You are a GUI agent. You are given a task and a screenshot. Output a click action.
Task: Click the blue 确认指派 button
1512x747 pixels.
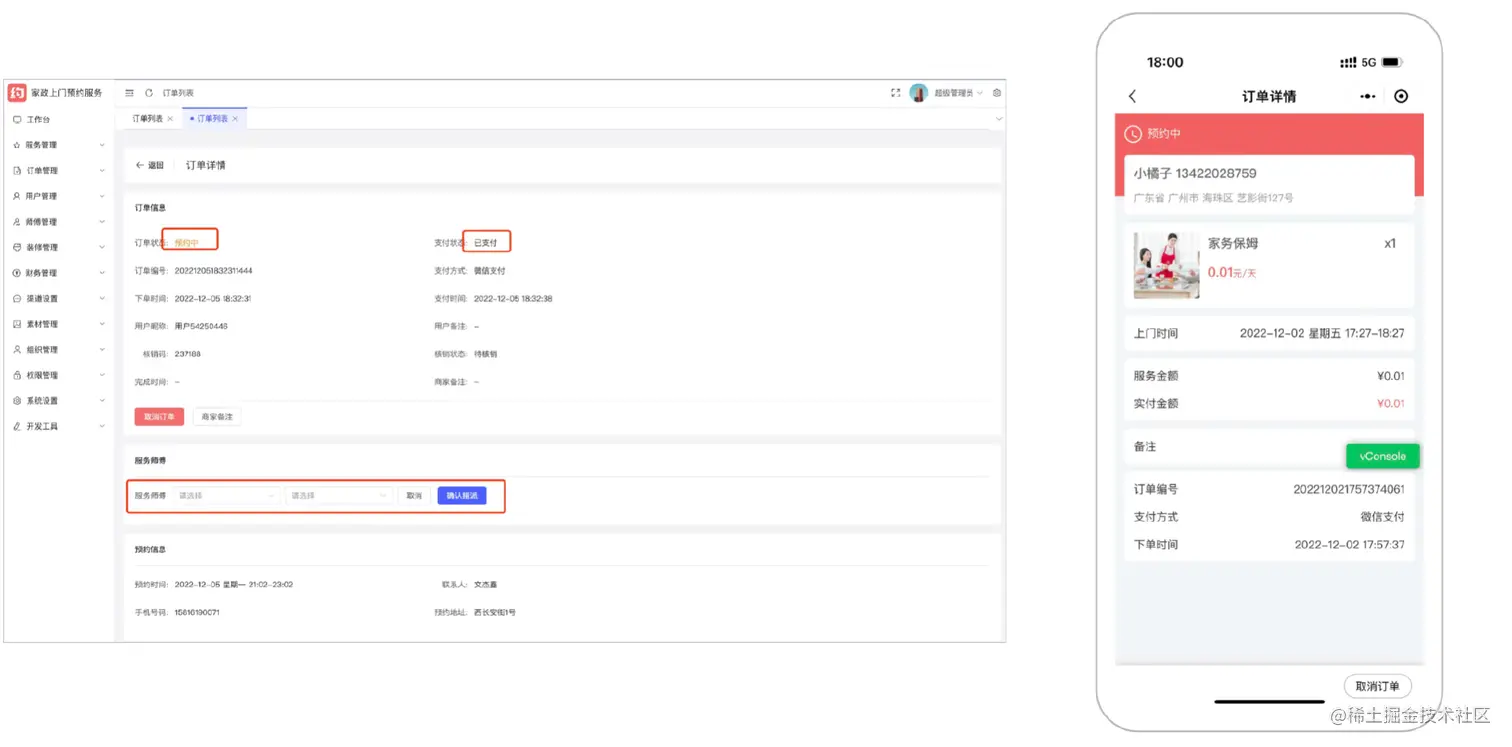[x=462, y=496]
